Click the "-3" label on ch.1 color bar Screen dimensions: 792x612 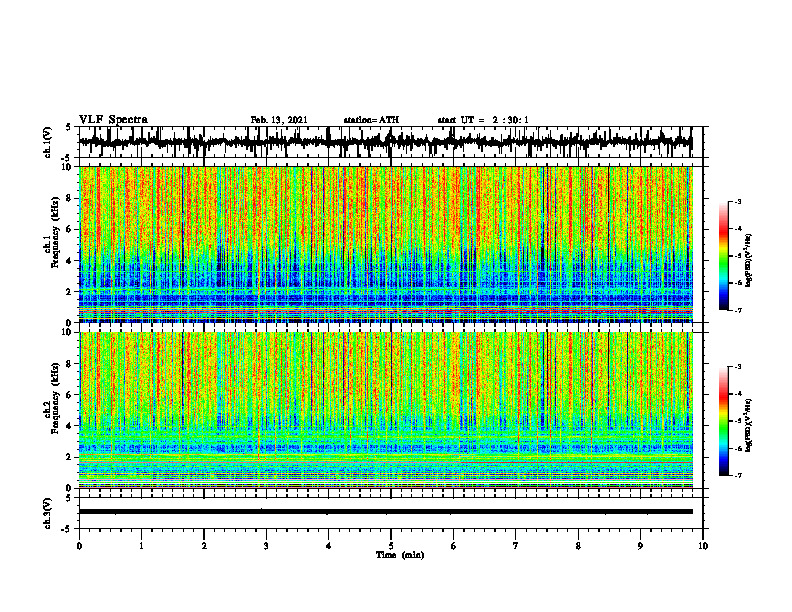point(737,202)
